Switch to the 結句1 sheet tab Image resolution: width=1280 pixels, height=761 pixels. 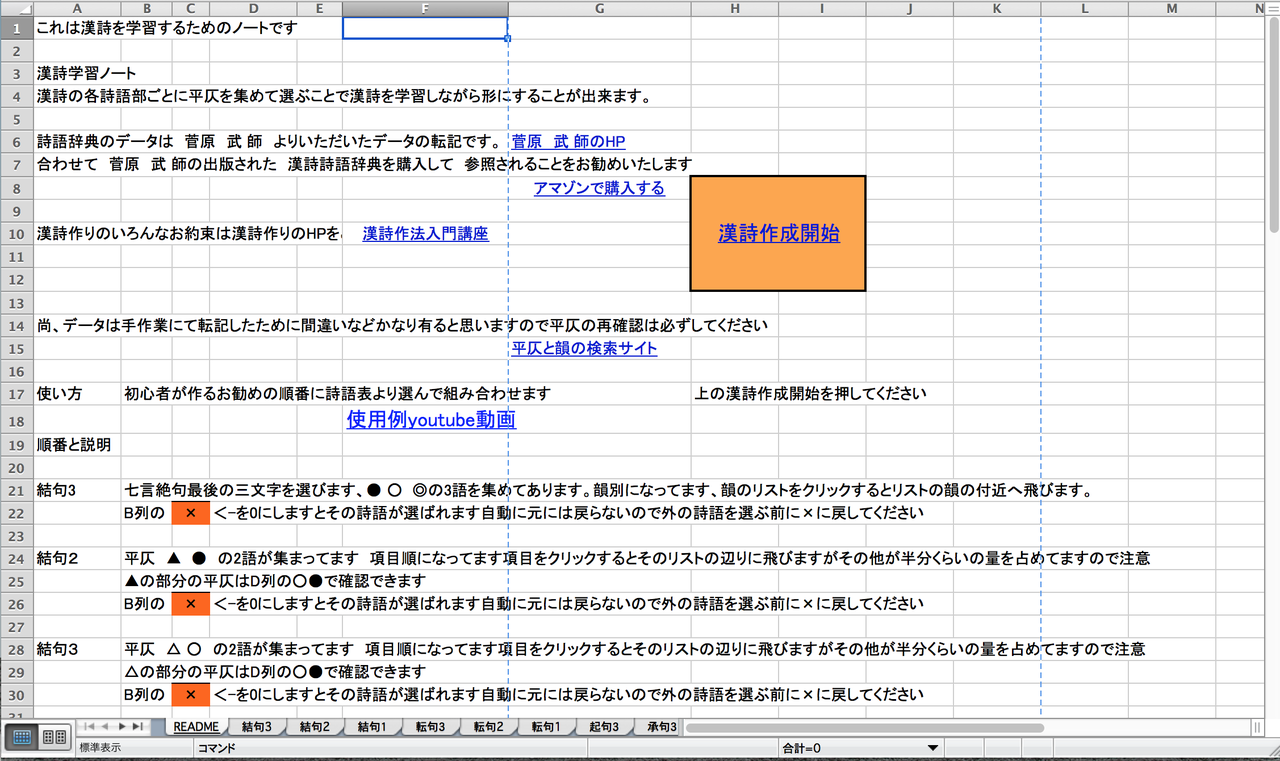(x=373, y=727)
